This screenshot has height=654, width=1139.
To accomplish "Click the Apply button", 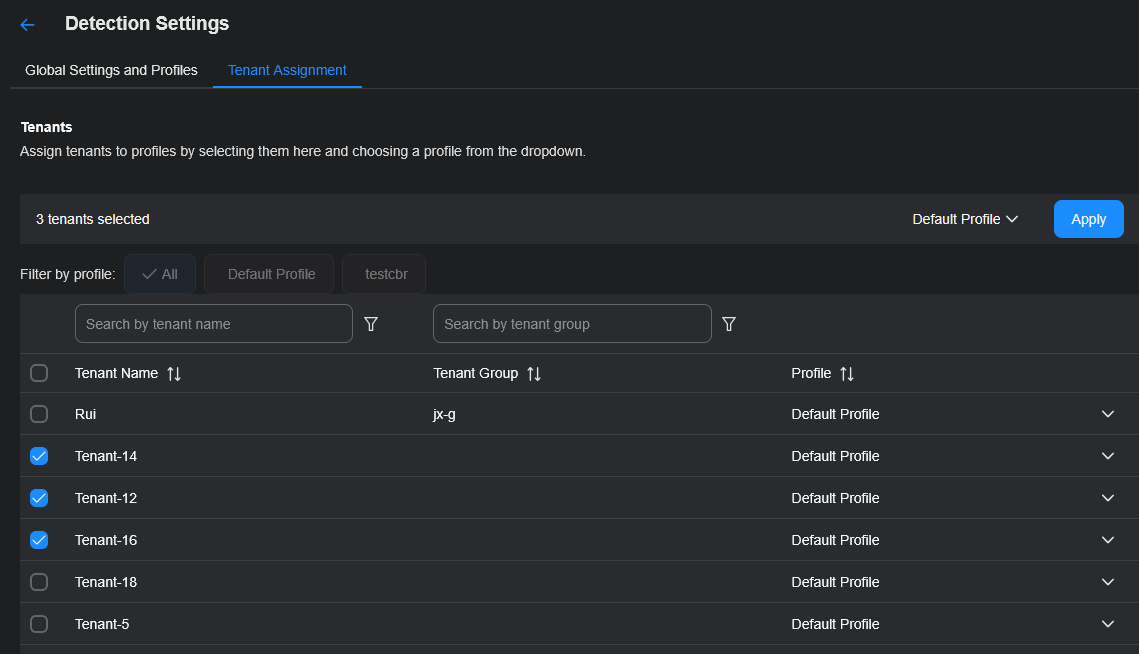I will (1088, 219).
